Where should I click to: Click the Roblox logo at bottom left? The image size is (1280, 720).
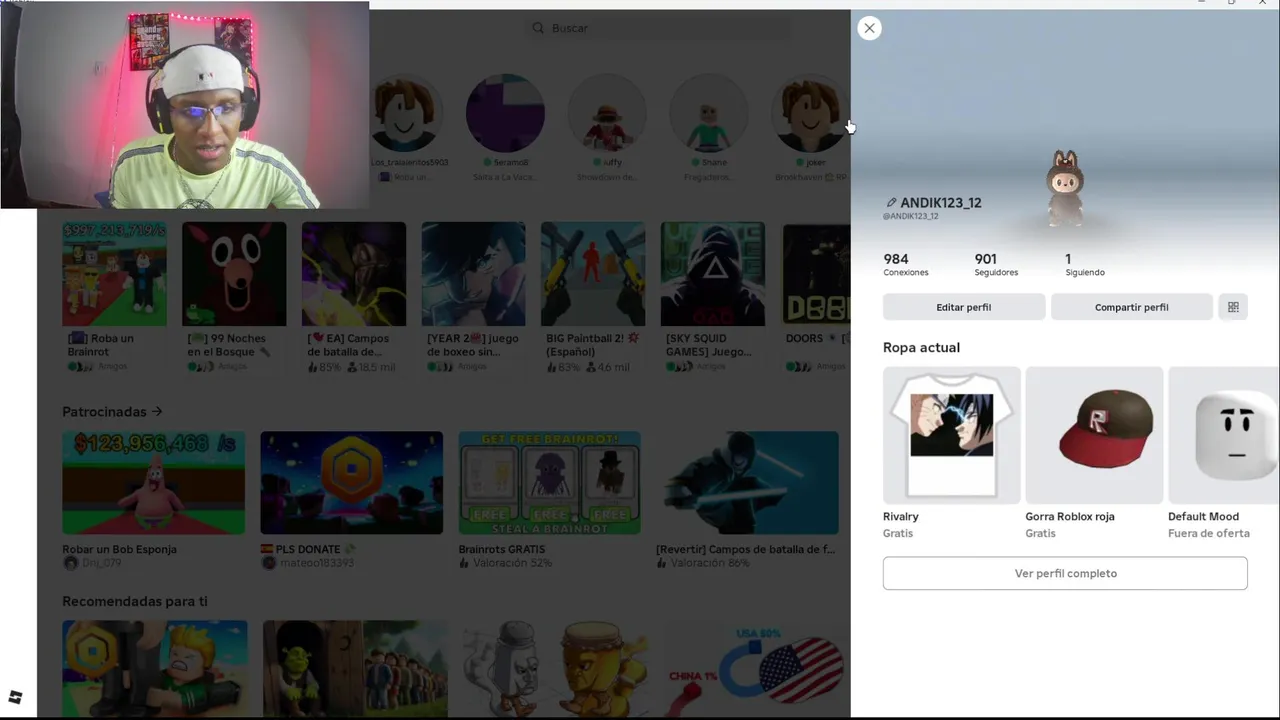[x=15, y=697]
